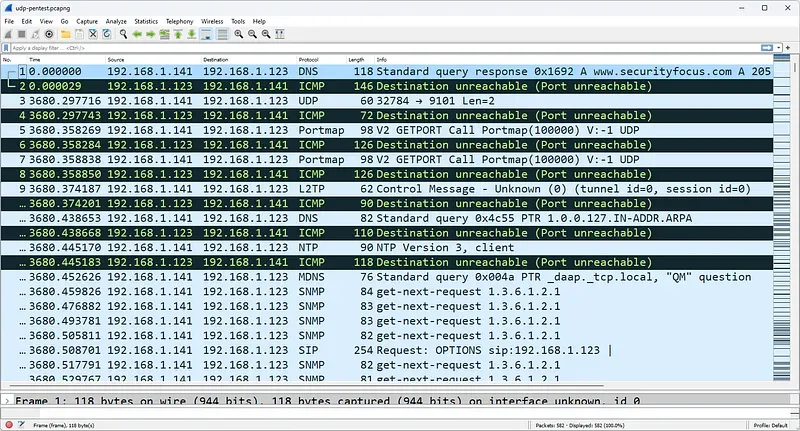
Task: Sort by the Info column header
Action: [573, 60]
